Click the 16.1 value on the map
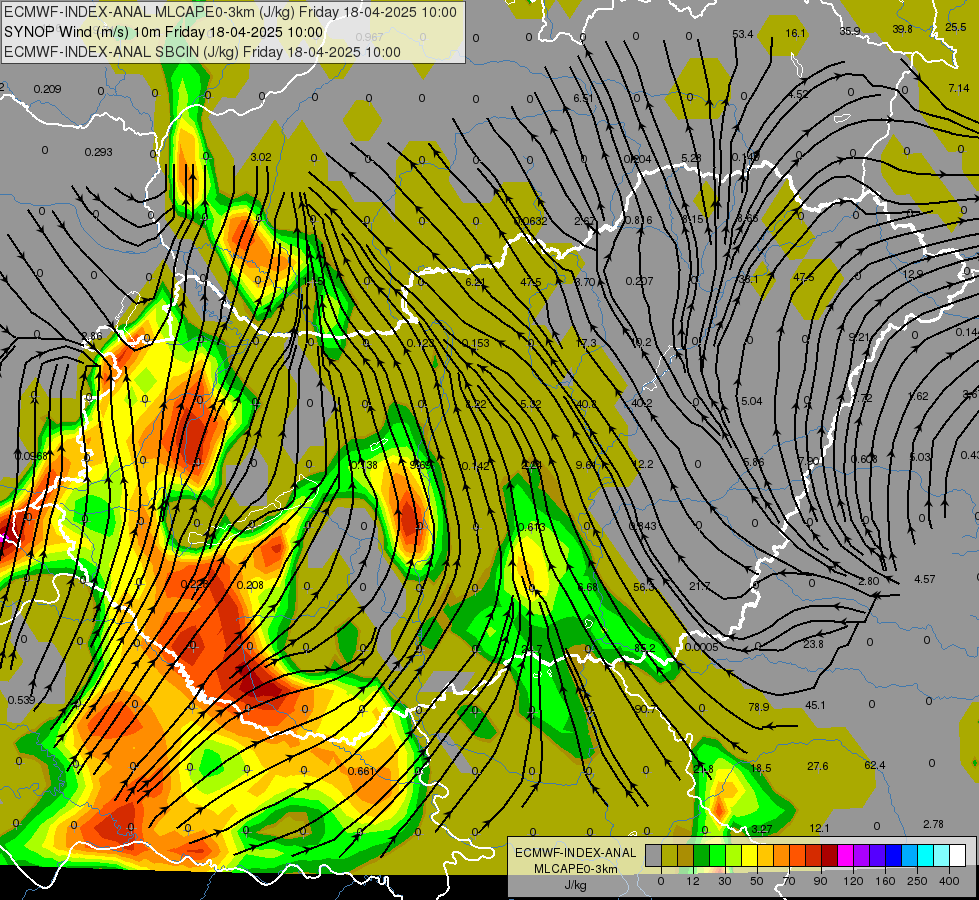The width and height of the screenshot is (979, 900). [x=795, y=33]
